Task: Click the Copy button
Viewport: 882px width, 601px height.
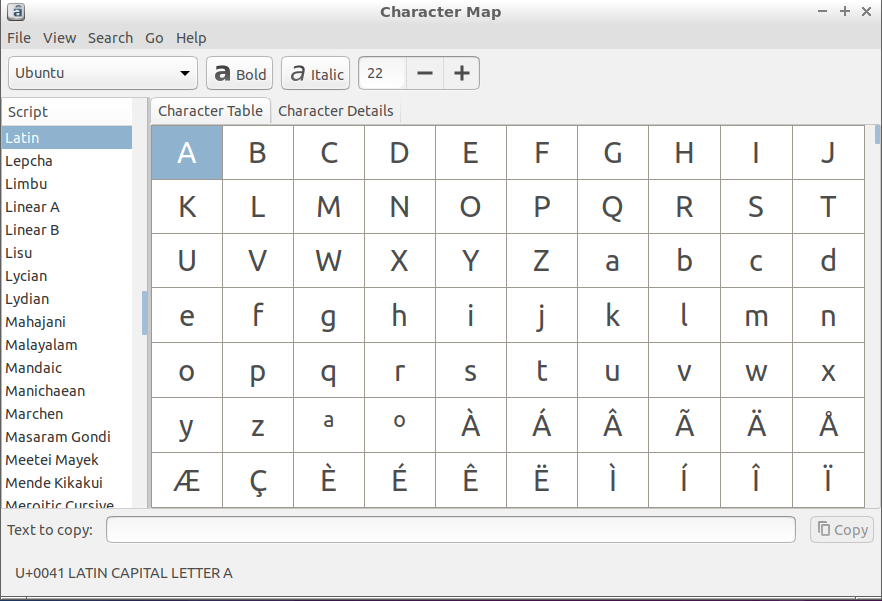Action: (841, 530)
